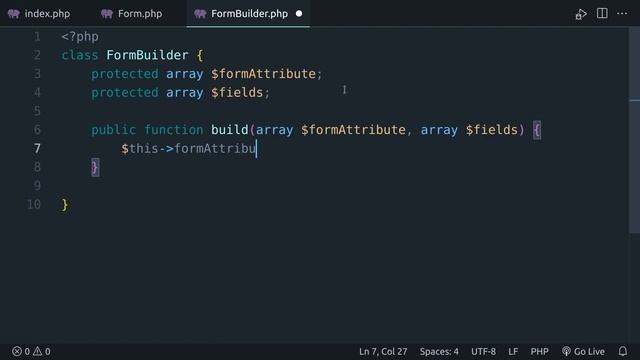
Task: Click the class closing brace on line 10
Action: pyautogui.click(x=65, y=204)
